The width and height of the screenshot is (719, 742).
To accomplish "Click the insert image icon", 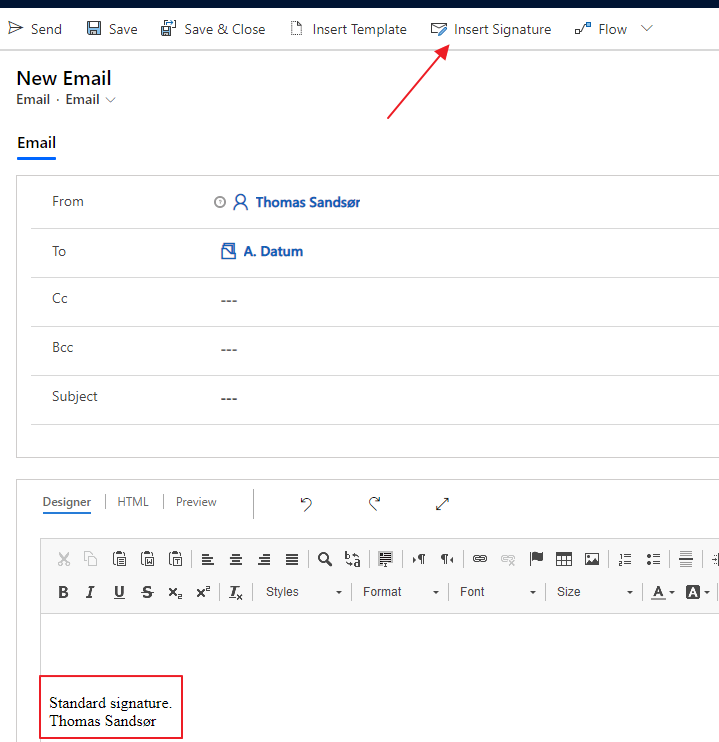I will [x=592, y=559].
